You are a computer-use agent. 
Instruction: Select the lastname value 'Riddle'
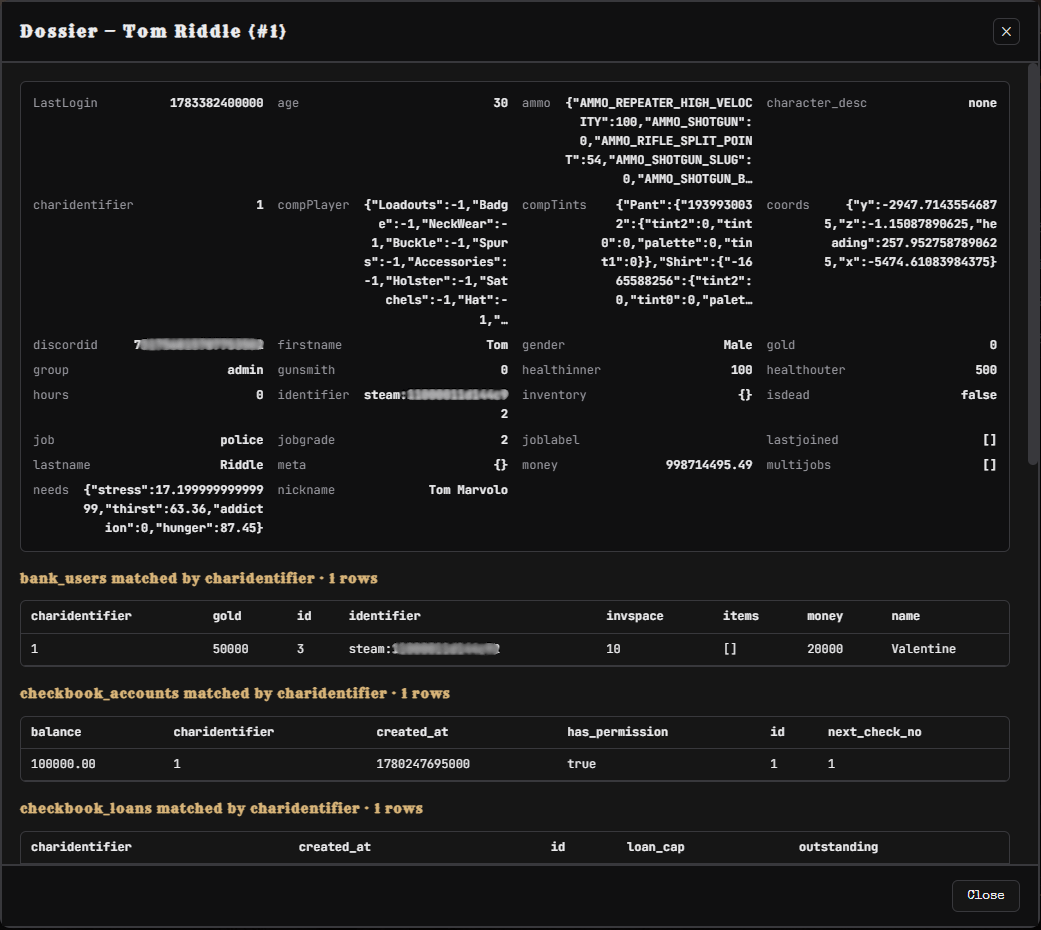pos(242,465)
